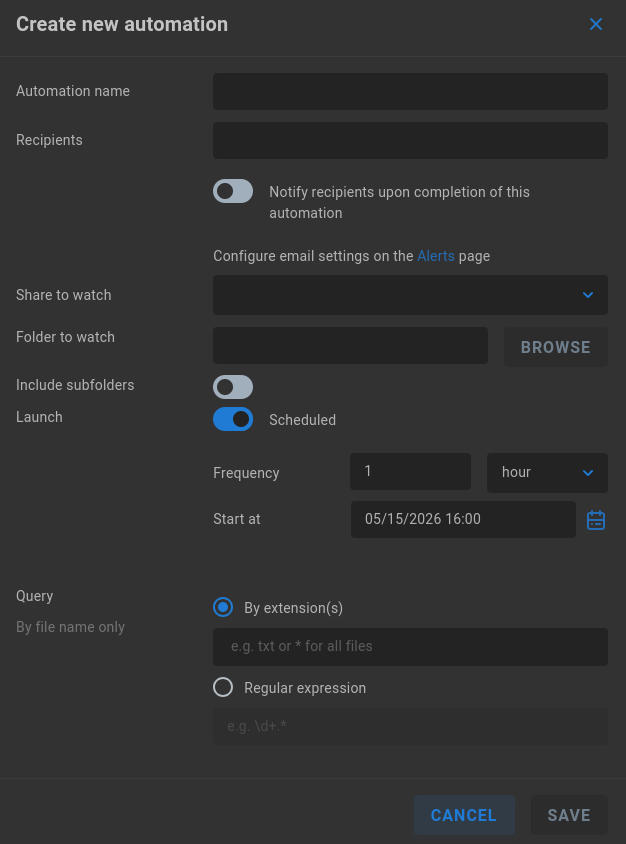Open the Start at calendar picker icon
626x844 pixels.
point(596,520)
